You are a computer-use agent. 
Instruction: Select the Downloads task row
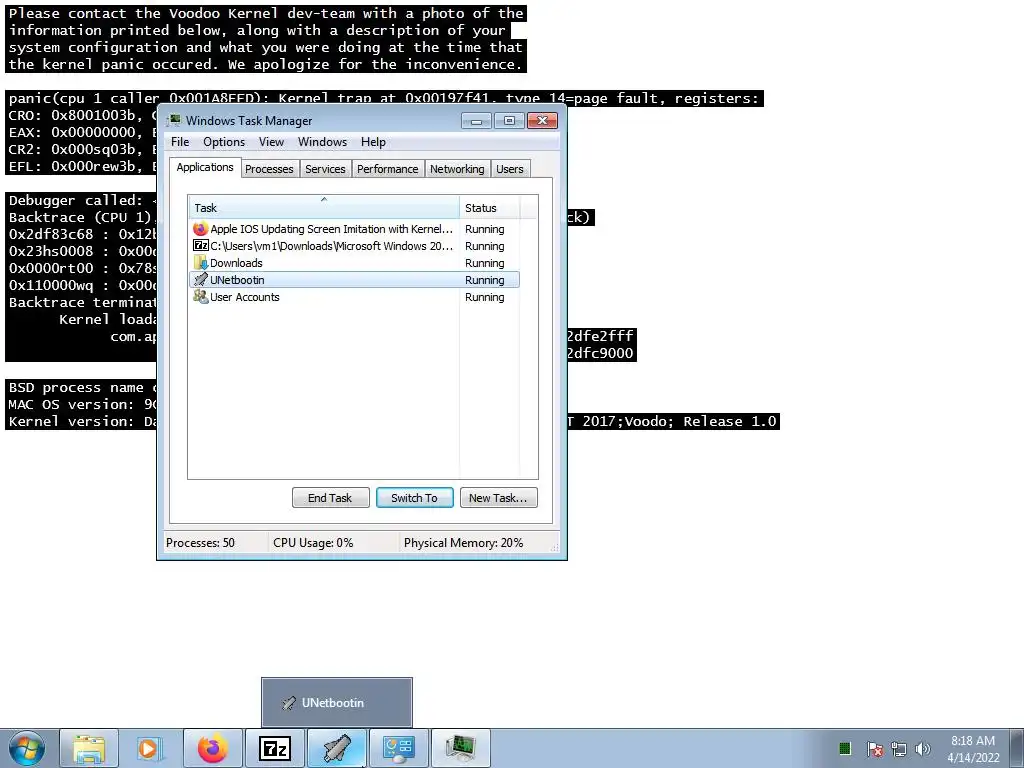355,263
